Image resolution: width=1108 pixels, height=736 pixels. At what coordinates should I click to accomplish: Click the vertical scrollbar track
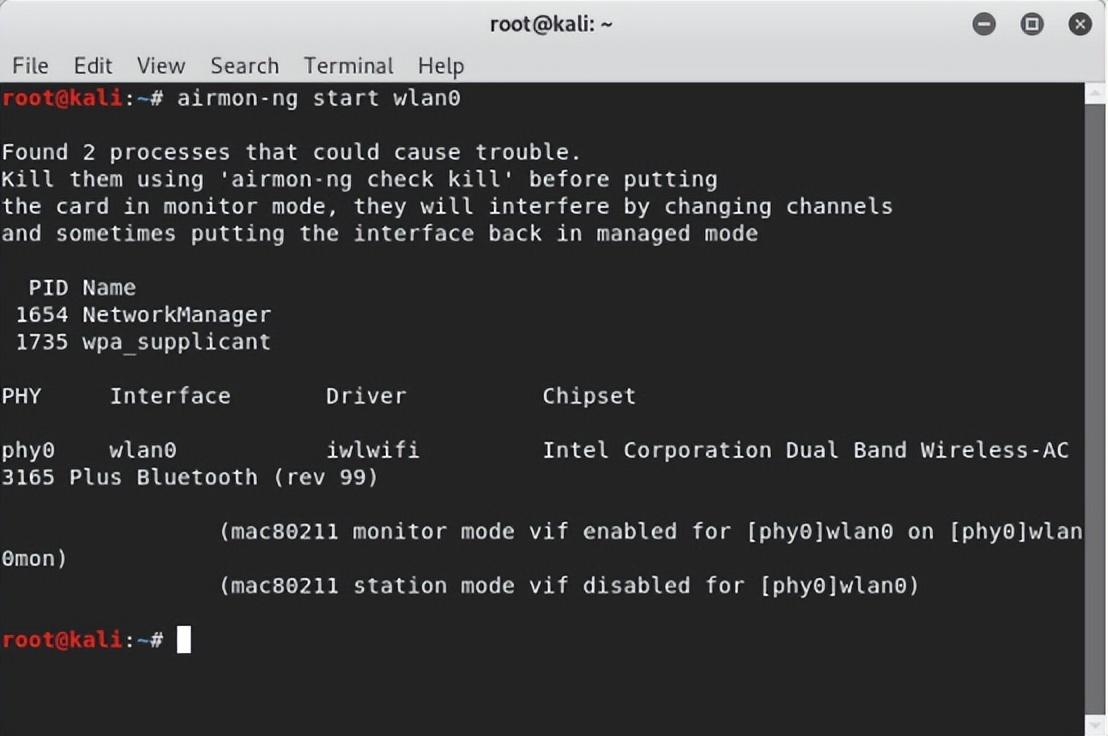(1095, 410)
